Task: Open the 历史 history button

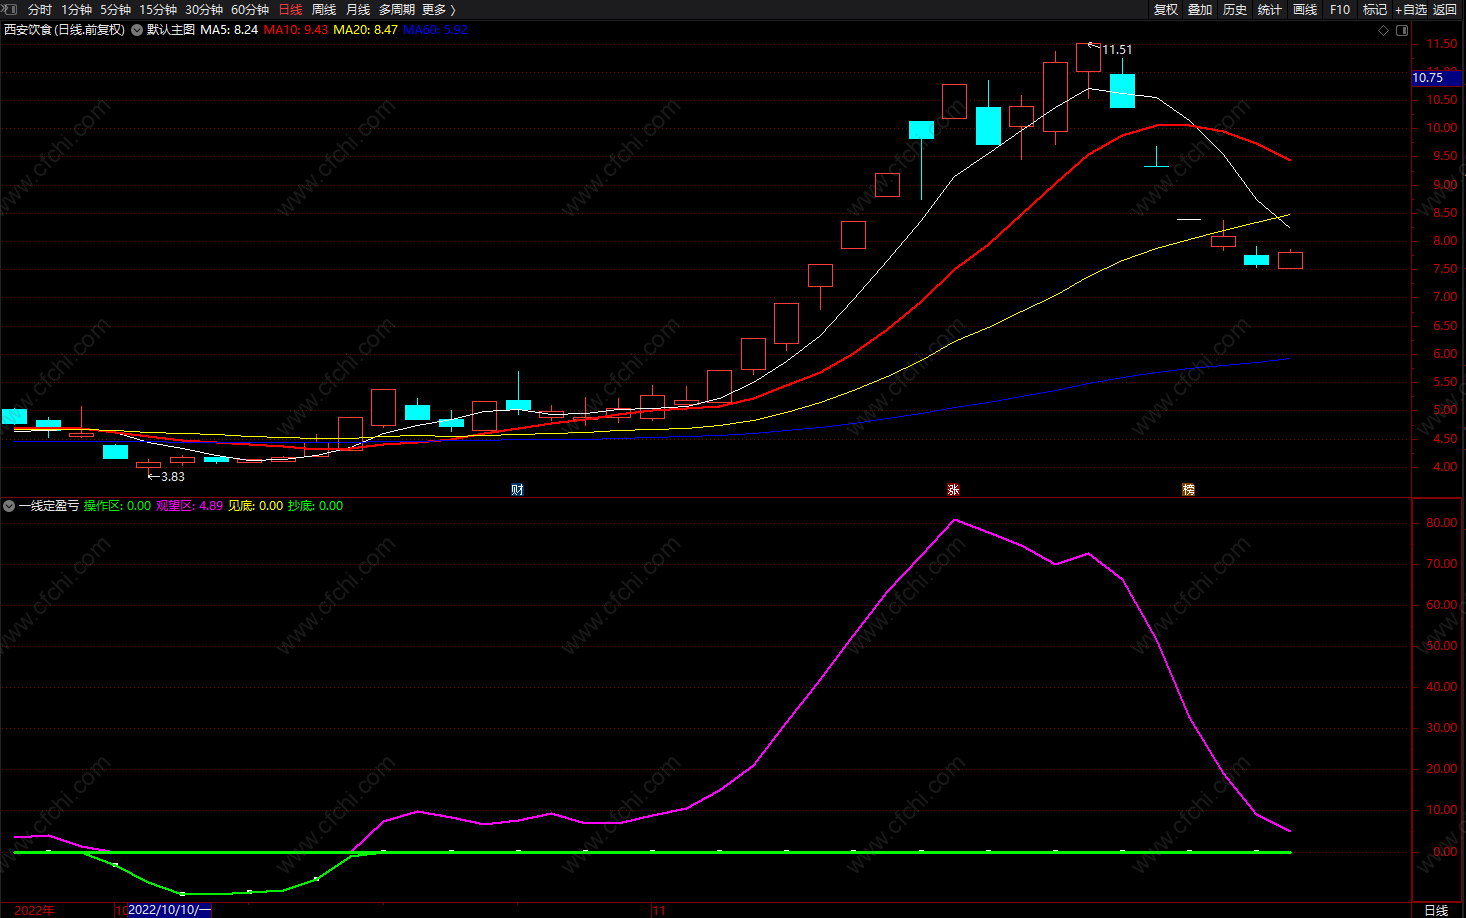Action: pyautogui.click(x=1235, y=9)
